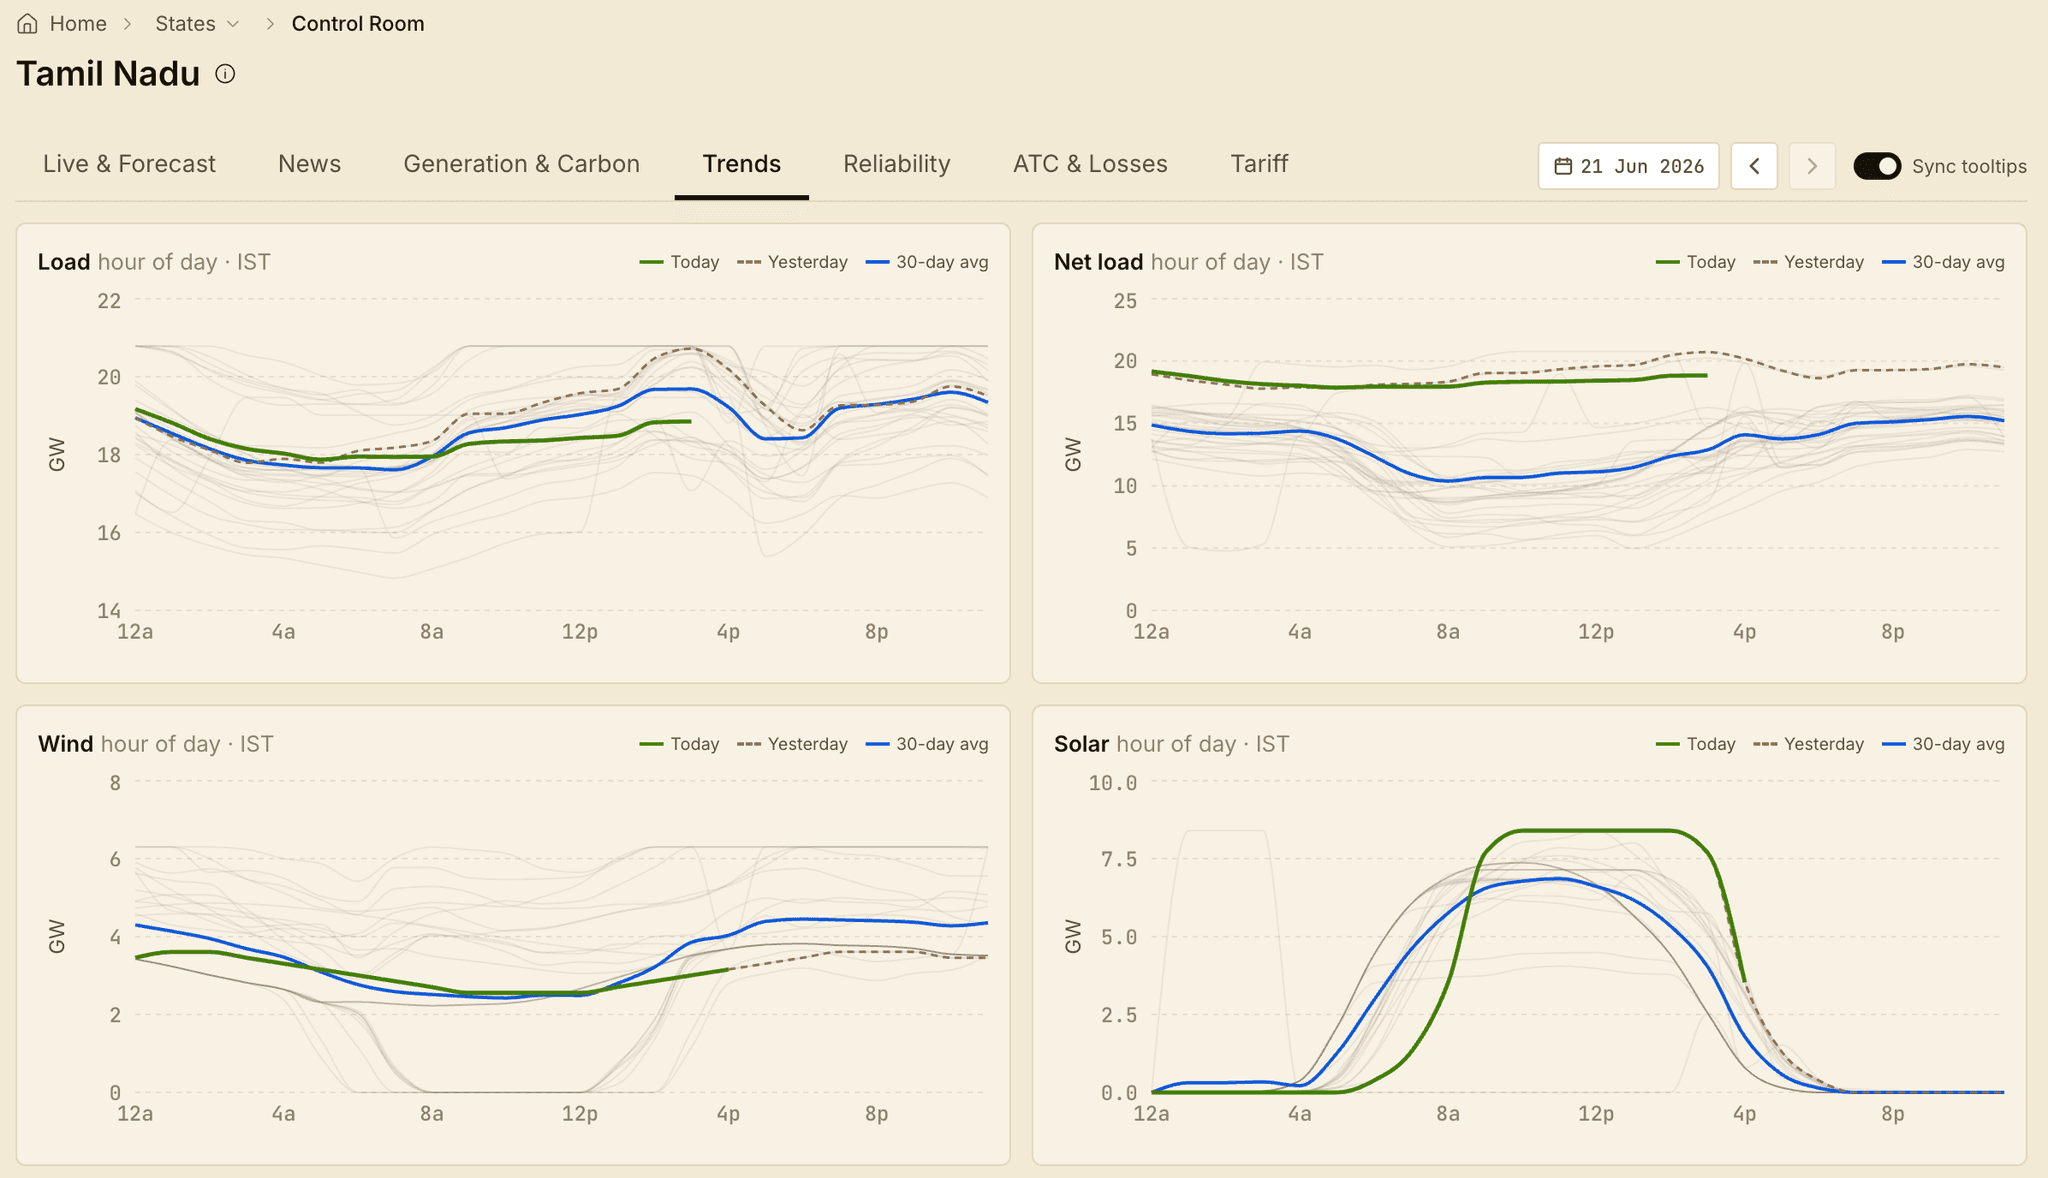
Task: Go to previous day with left chevron
Action: pyautogui.click(x=1754, y=166)
